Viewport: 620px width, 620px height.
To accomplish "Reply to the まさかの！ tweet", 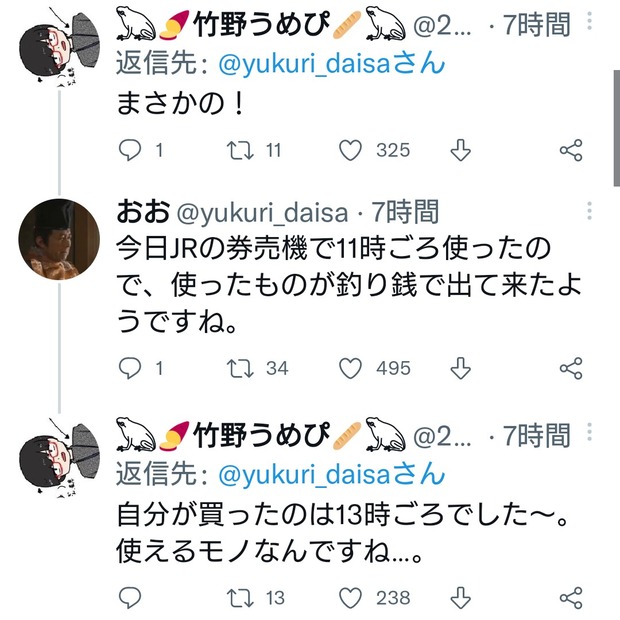I will (x=130, y=150).
